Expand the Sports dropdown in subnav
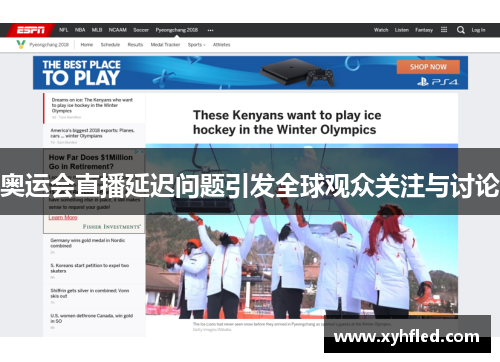Image resolution: width=500 pixels, height=362 pixels. [197, 45]
